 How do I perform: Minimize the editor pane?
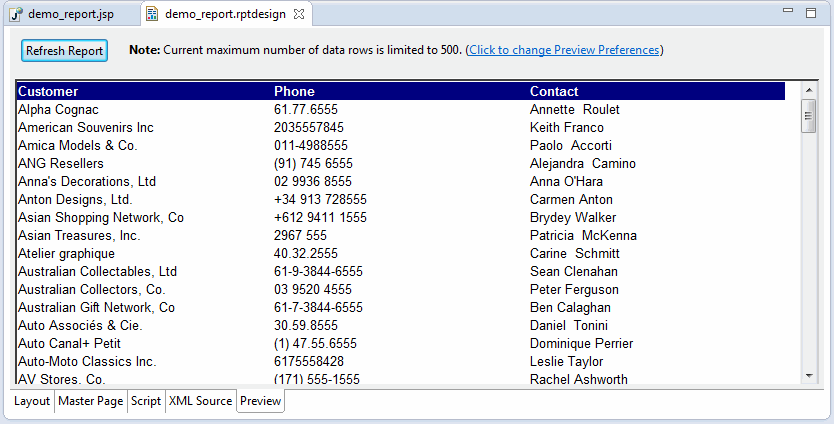788,10
